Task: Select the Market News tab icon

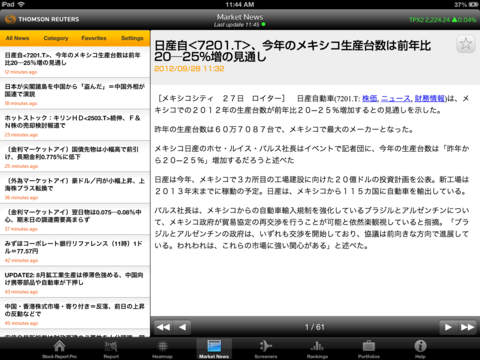Action: (x=214, y=349)
